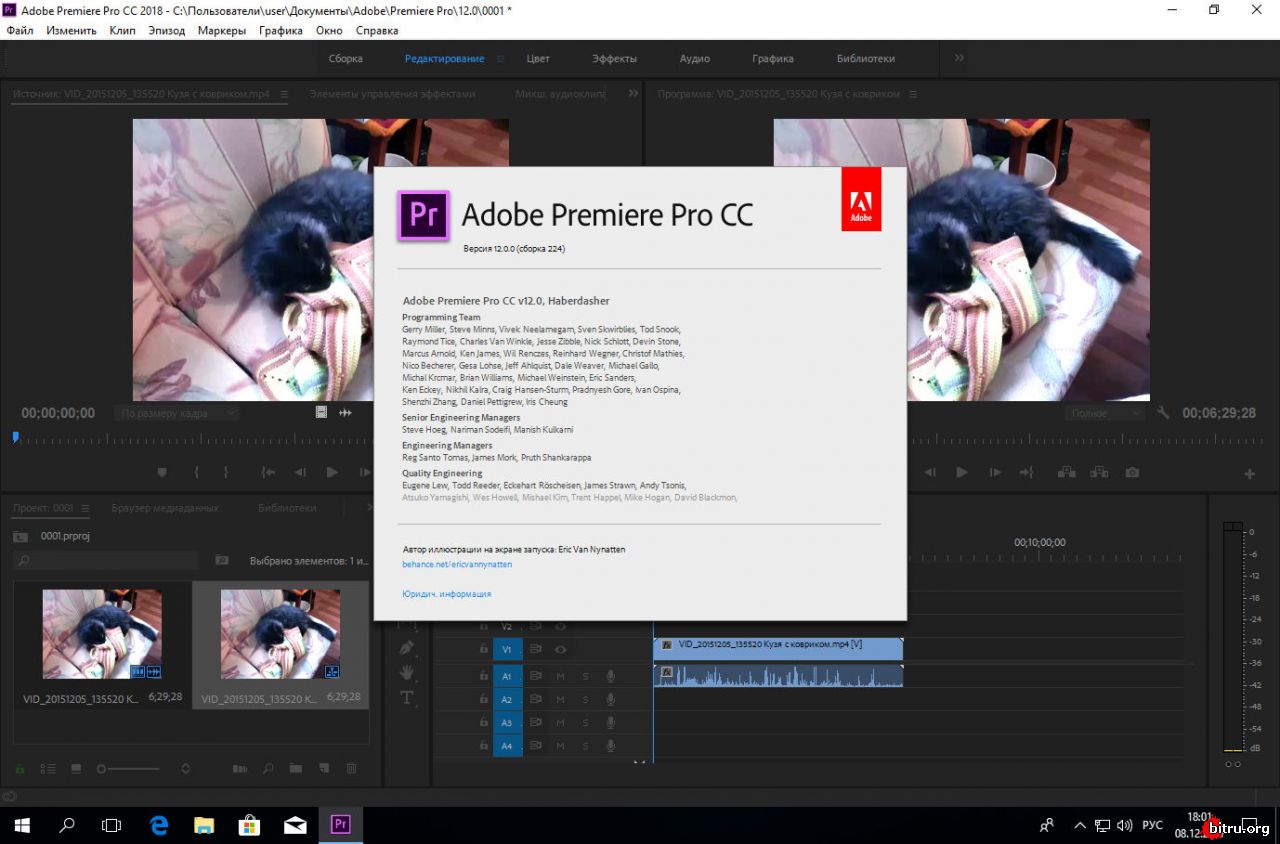Delete selected item with trash icon
Screen dimensions: 1280x844
pyautogui.click(x=351, y=769)
